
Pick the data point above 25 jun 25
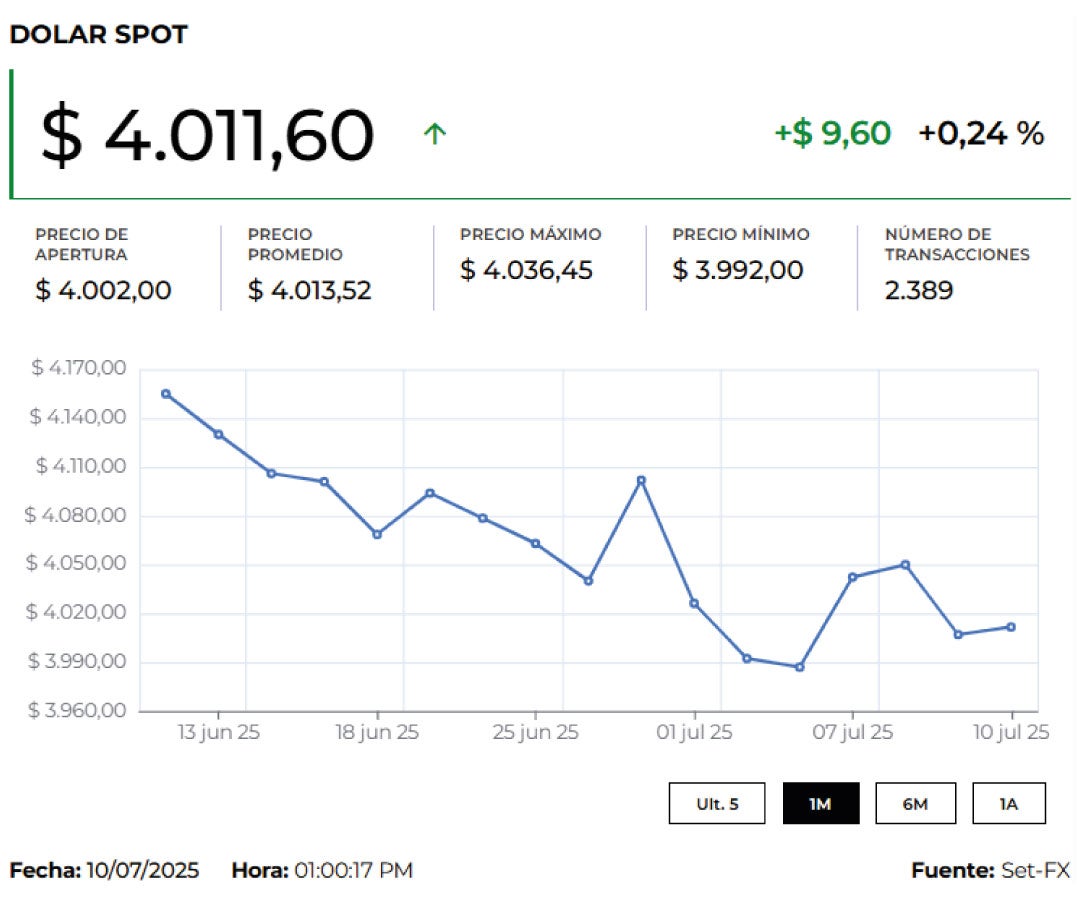pos(536,544)
